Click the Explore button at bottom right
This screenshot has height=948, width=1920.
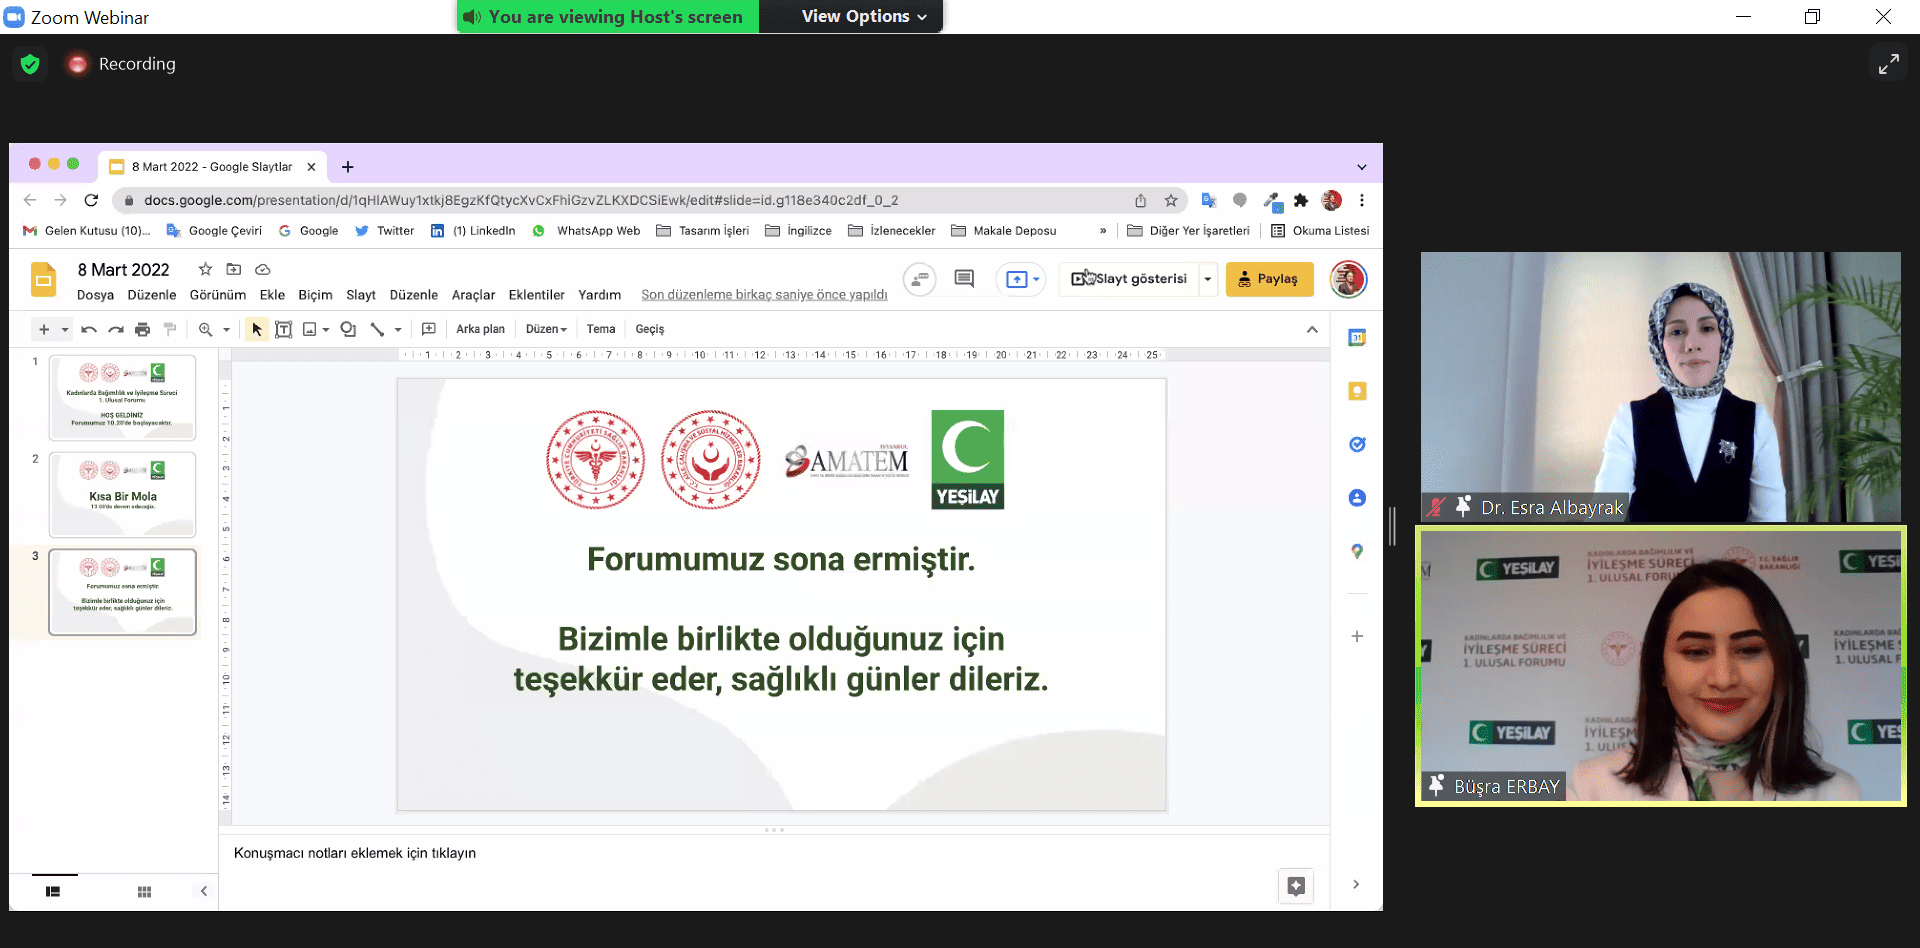tap(1296, 886)
